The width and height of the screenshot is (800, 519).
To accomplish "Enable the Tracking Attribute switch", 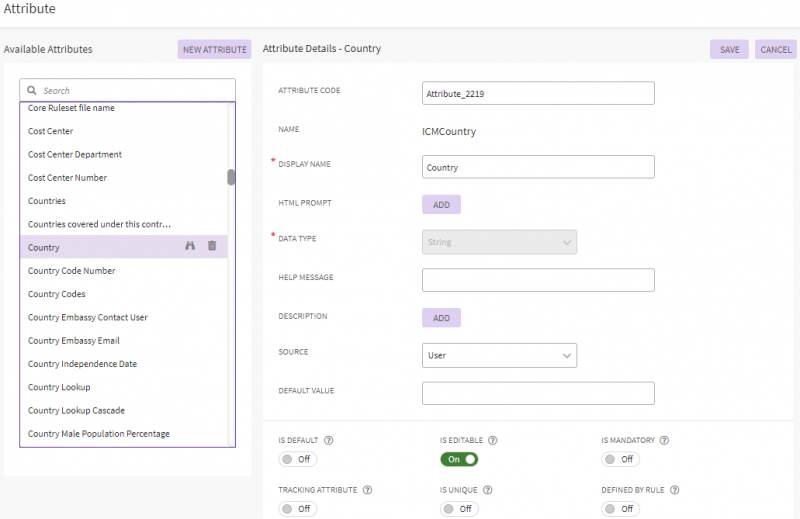I will [x=297, y=509].
